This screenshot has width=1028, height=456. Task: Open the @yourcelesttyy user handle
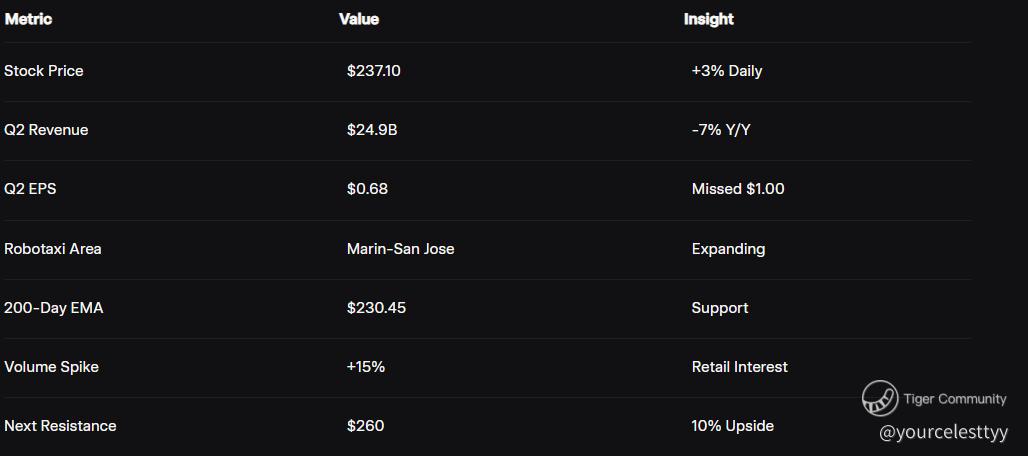(x=944, y=433)
